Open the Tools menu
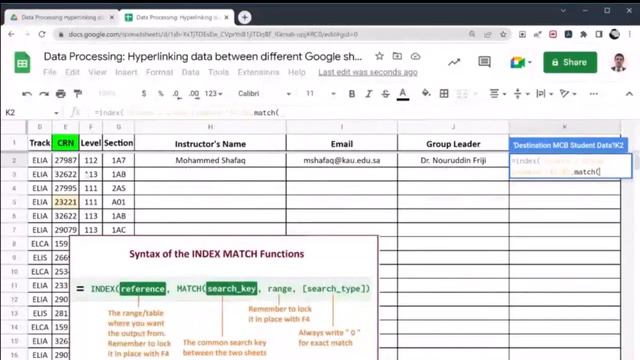 point(218,72)
